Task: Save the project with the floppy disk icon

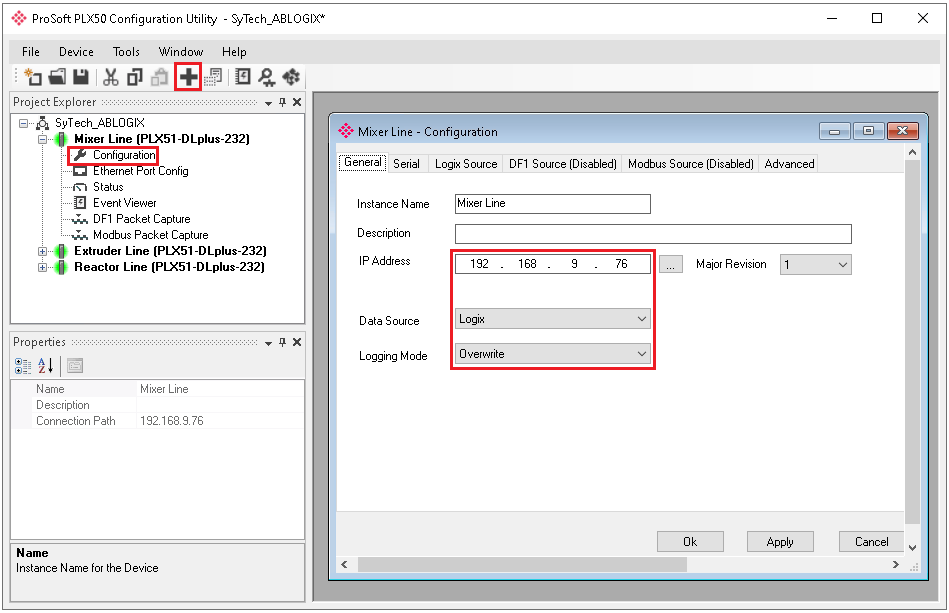Action: (80, 77)
